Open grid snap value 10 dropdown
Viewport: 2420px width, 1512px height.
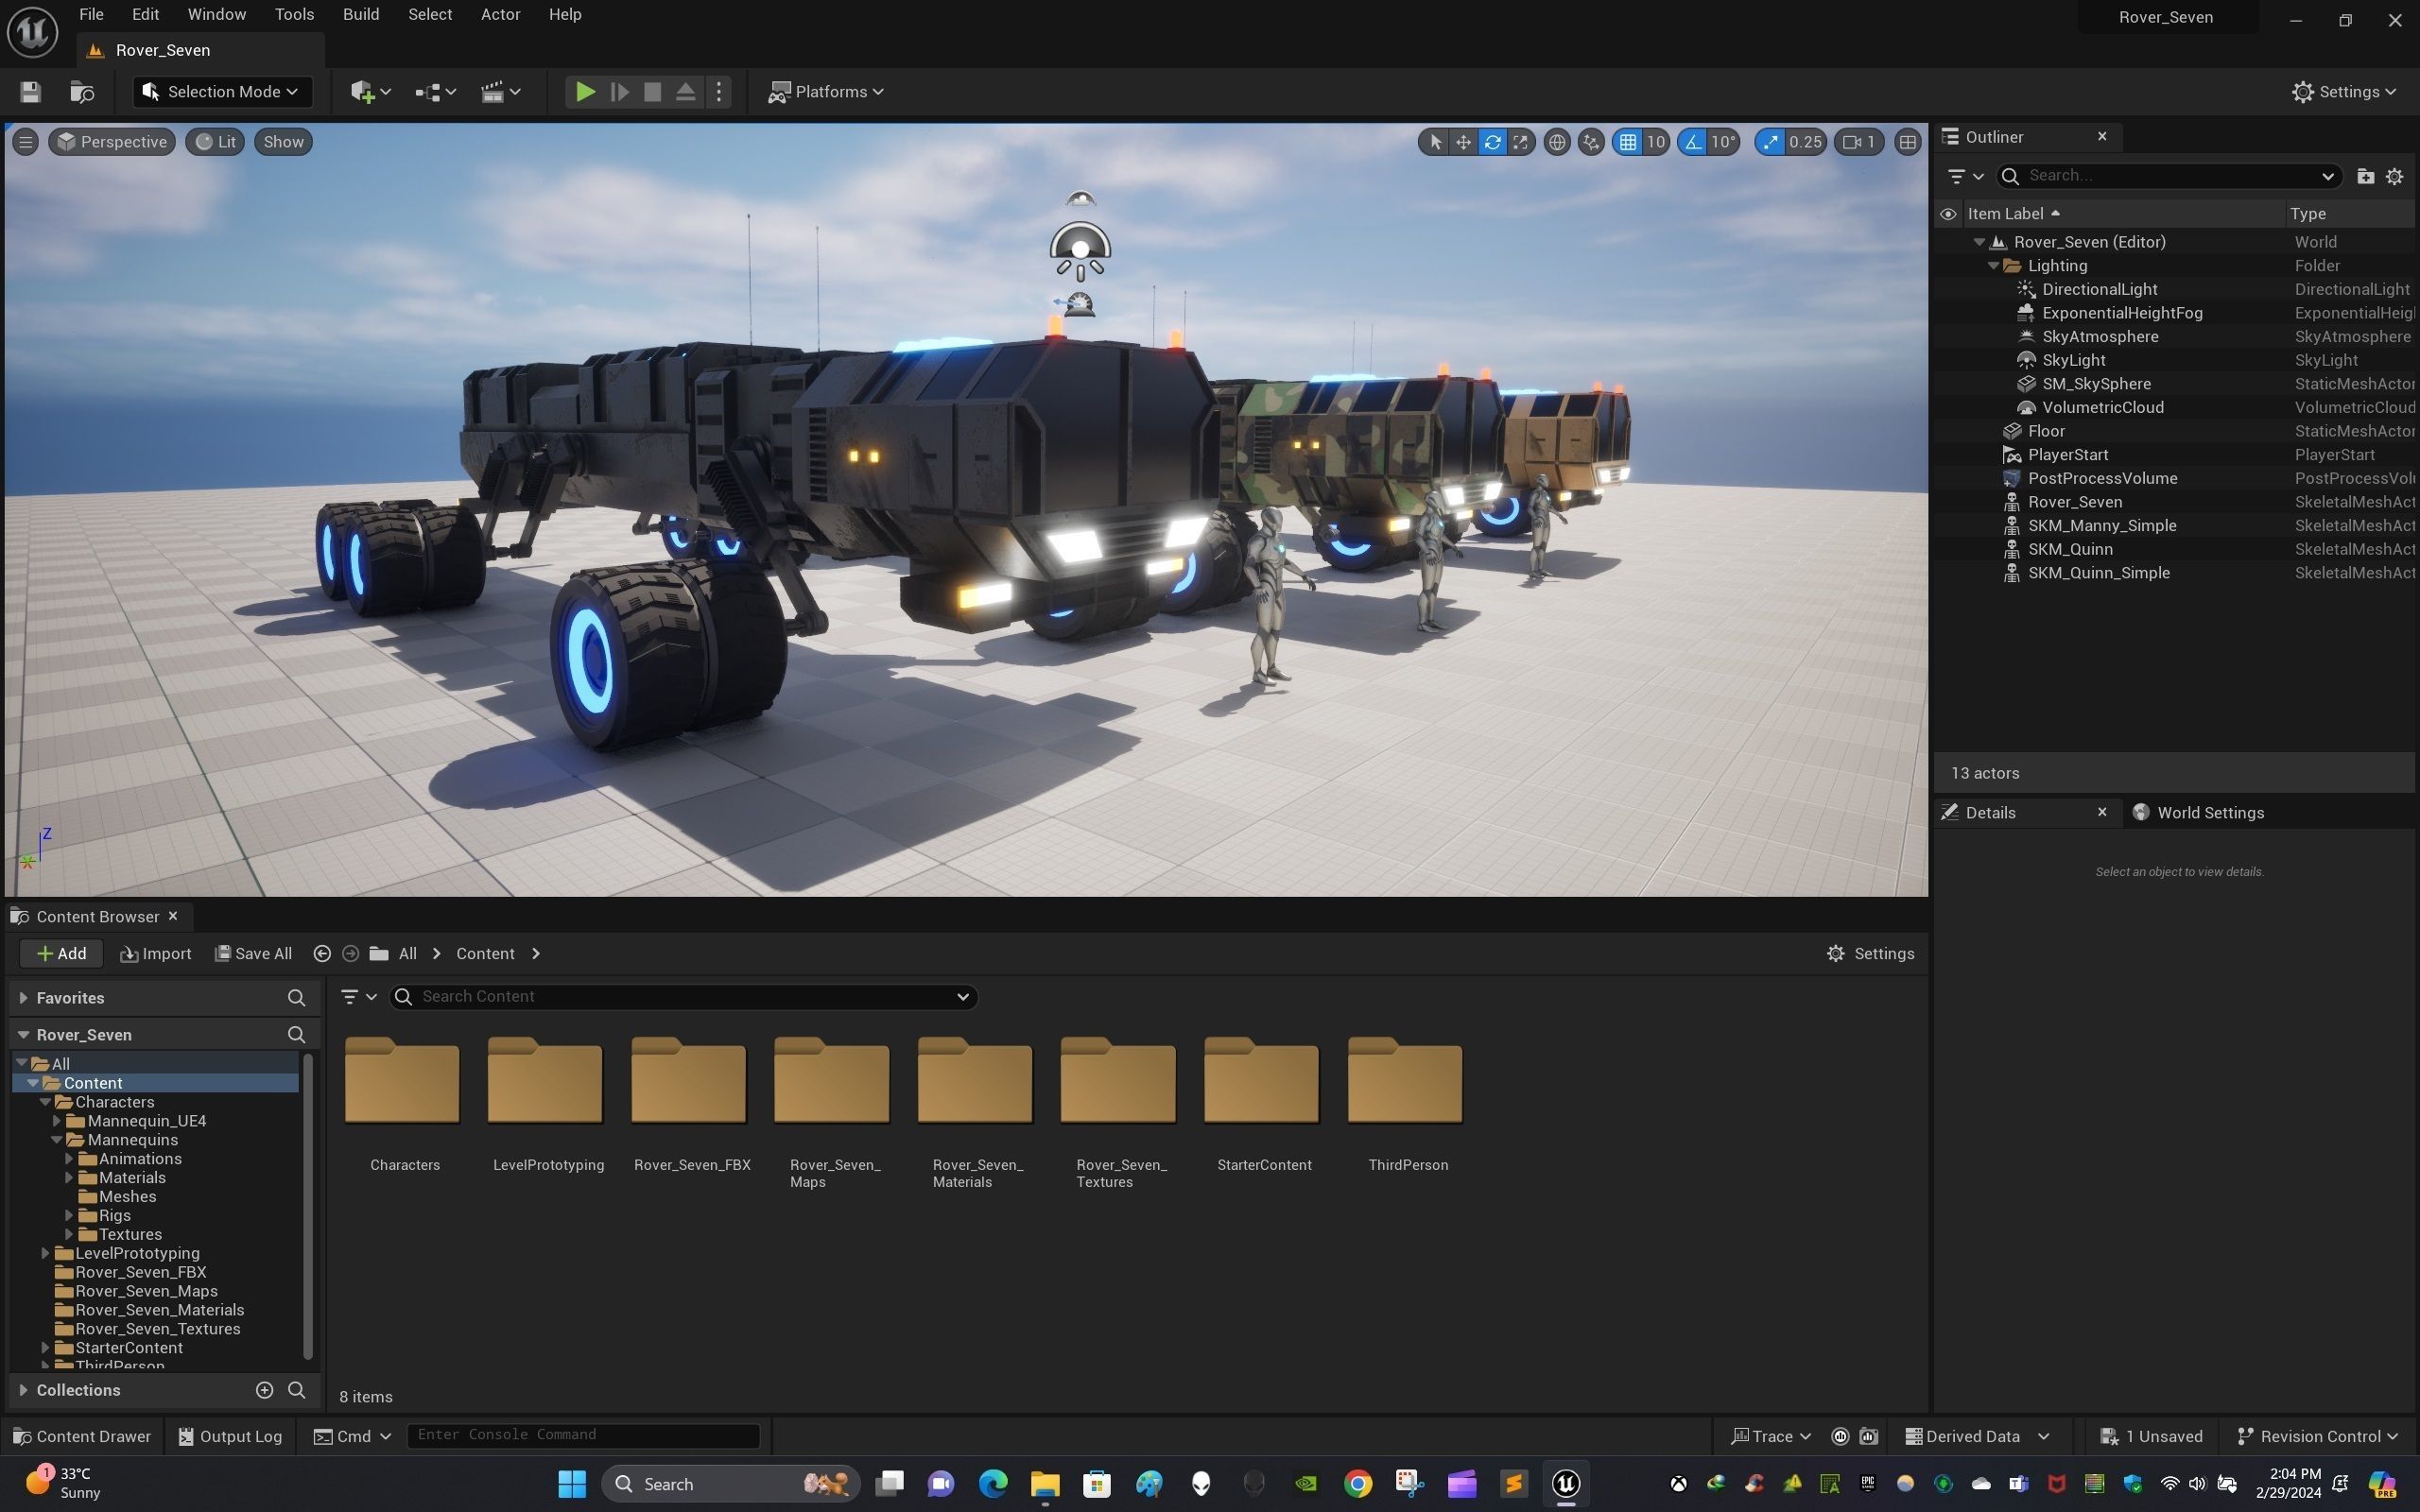pyautogui.click(x=1656, y=142)
